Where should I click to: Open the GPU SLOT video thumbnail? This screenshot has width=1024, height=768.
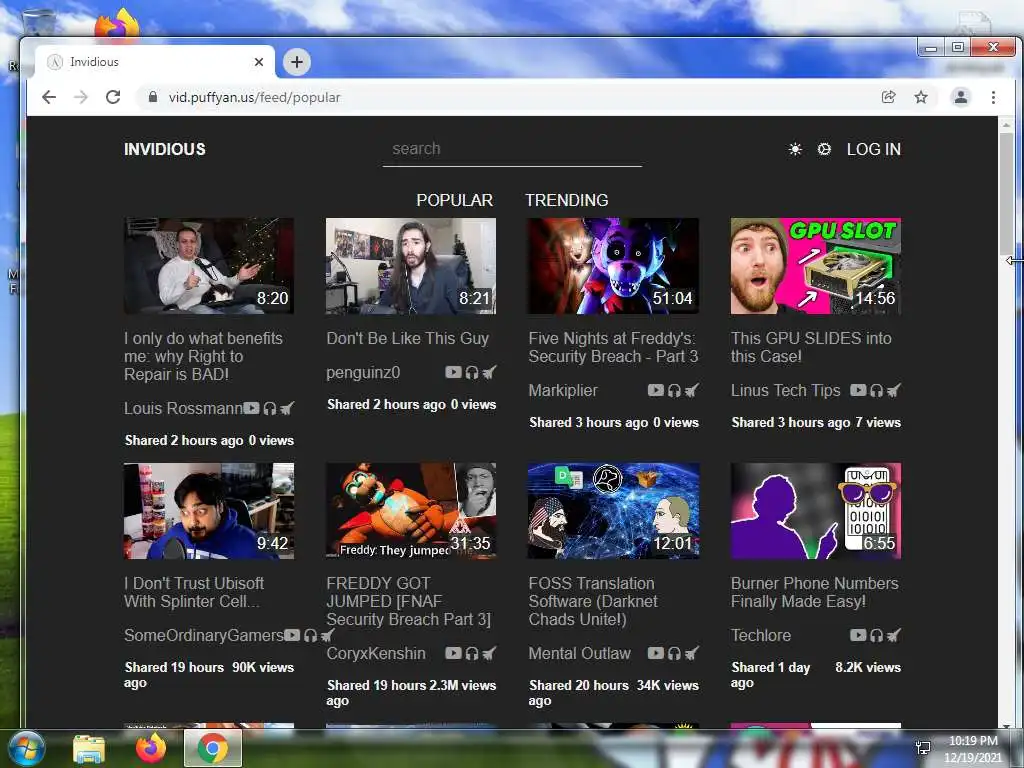(x=816, y=266)
